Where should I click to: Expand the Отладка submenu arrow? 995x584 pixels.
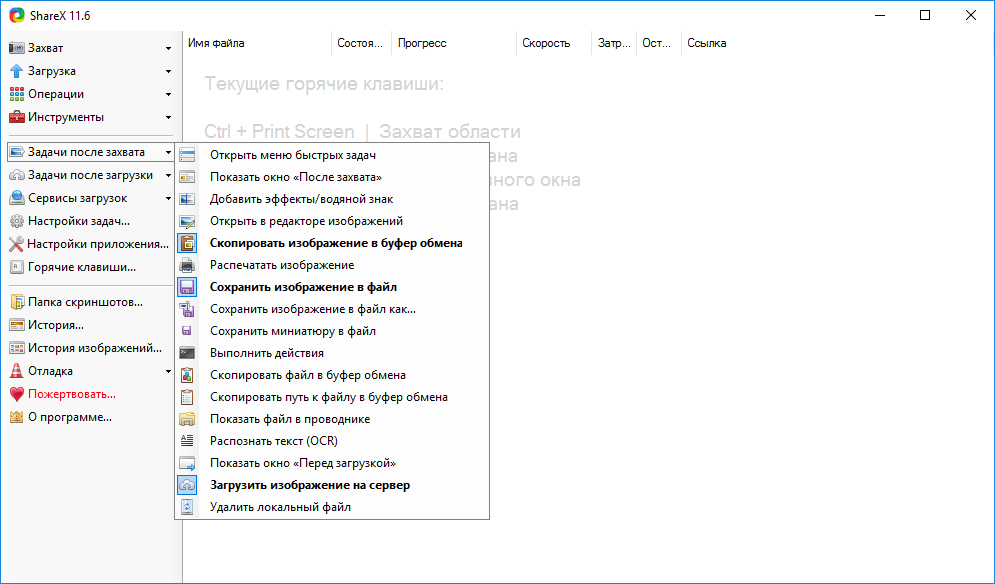coord(168,371)
